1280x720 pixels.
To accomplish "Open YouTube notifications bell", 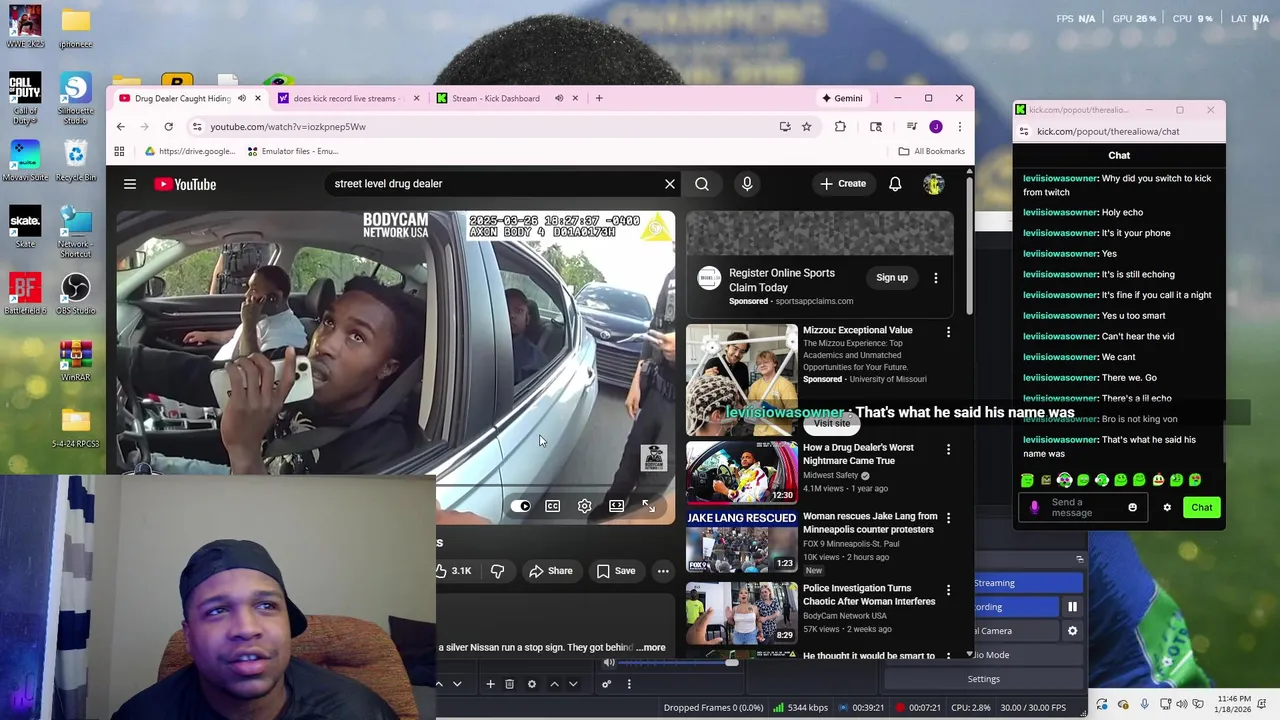I will click(x=895, y=184).
